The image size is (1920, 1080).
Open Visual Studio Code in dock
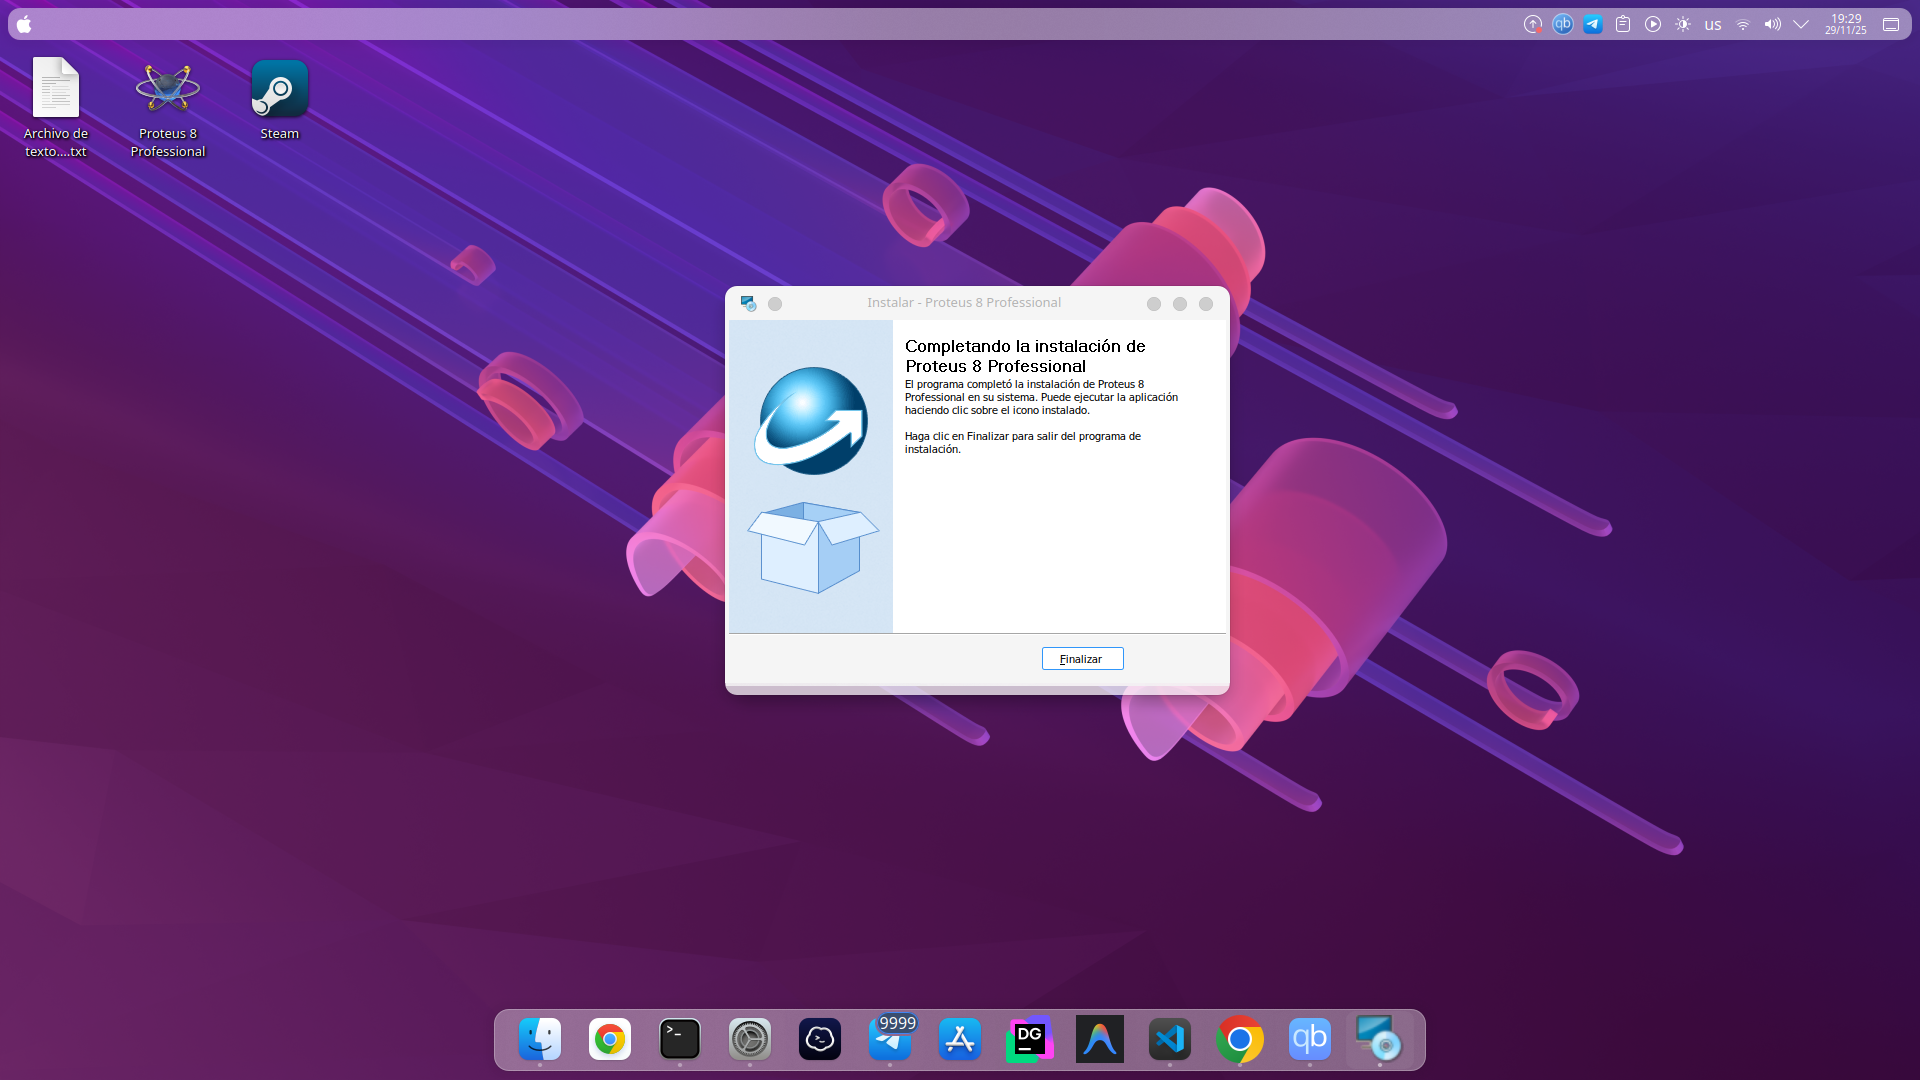[1170, 1040]
